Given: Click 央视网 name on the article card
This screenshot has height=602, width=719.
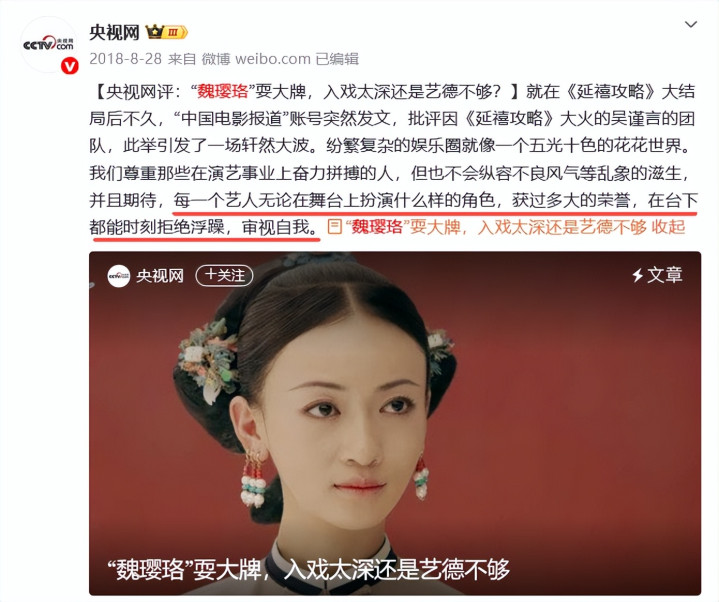Looking at the screenshot, I should [x=160, y=276].
